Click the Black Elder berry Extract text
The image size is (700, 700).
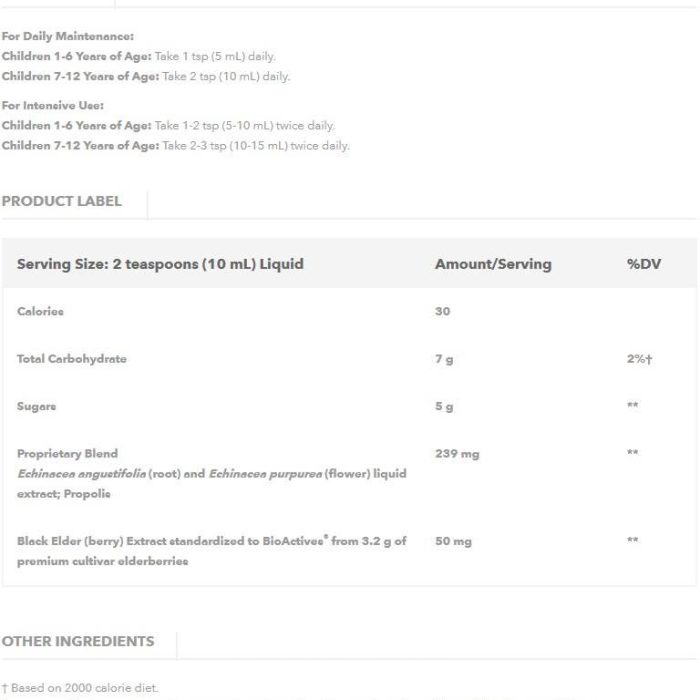pos(212,551)
